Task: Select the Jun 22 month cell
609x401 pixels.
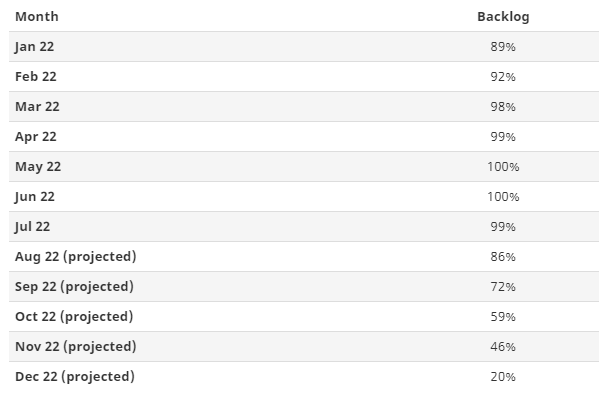Action: point(35,196)
